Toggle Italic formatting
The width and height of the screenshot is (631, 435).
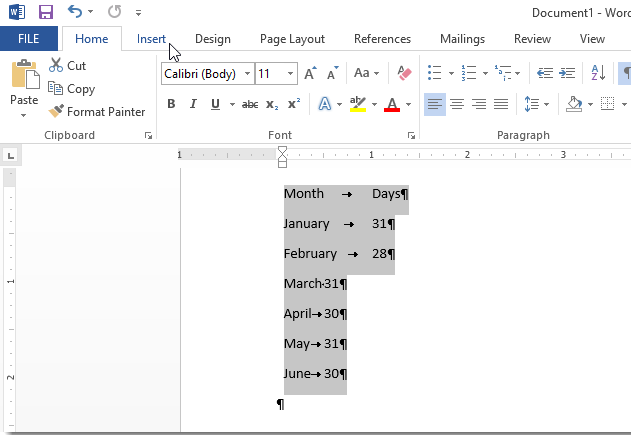(192, 104)
